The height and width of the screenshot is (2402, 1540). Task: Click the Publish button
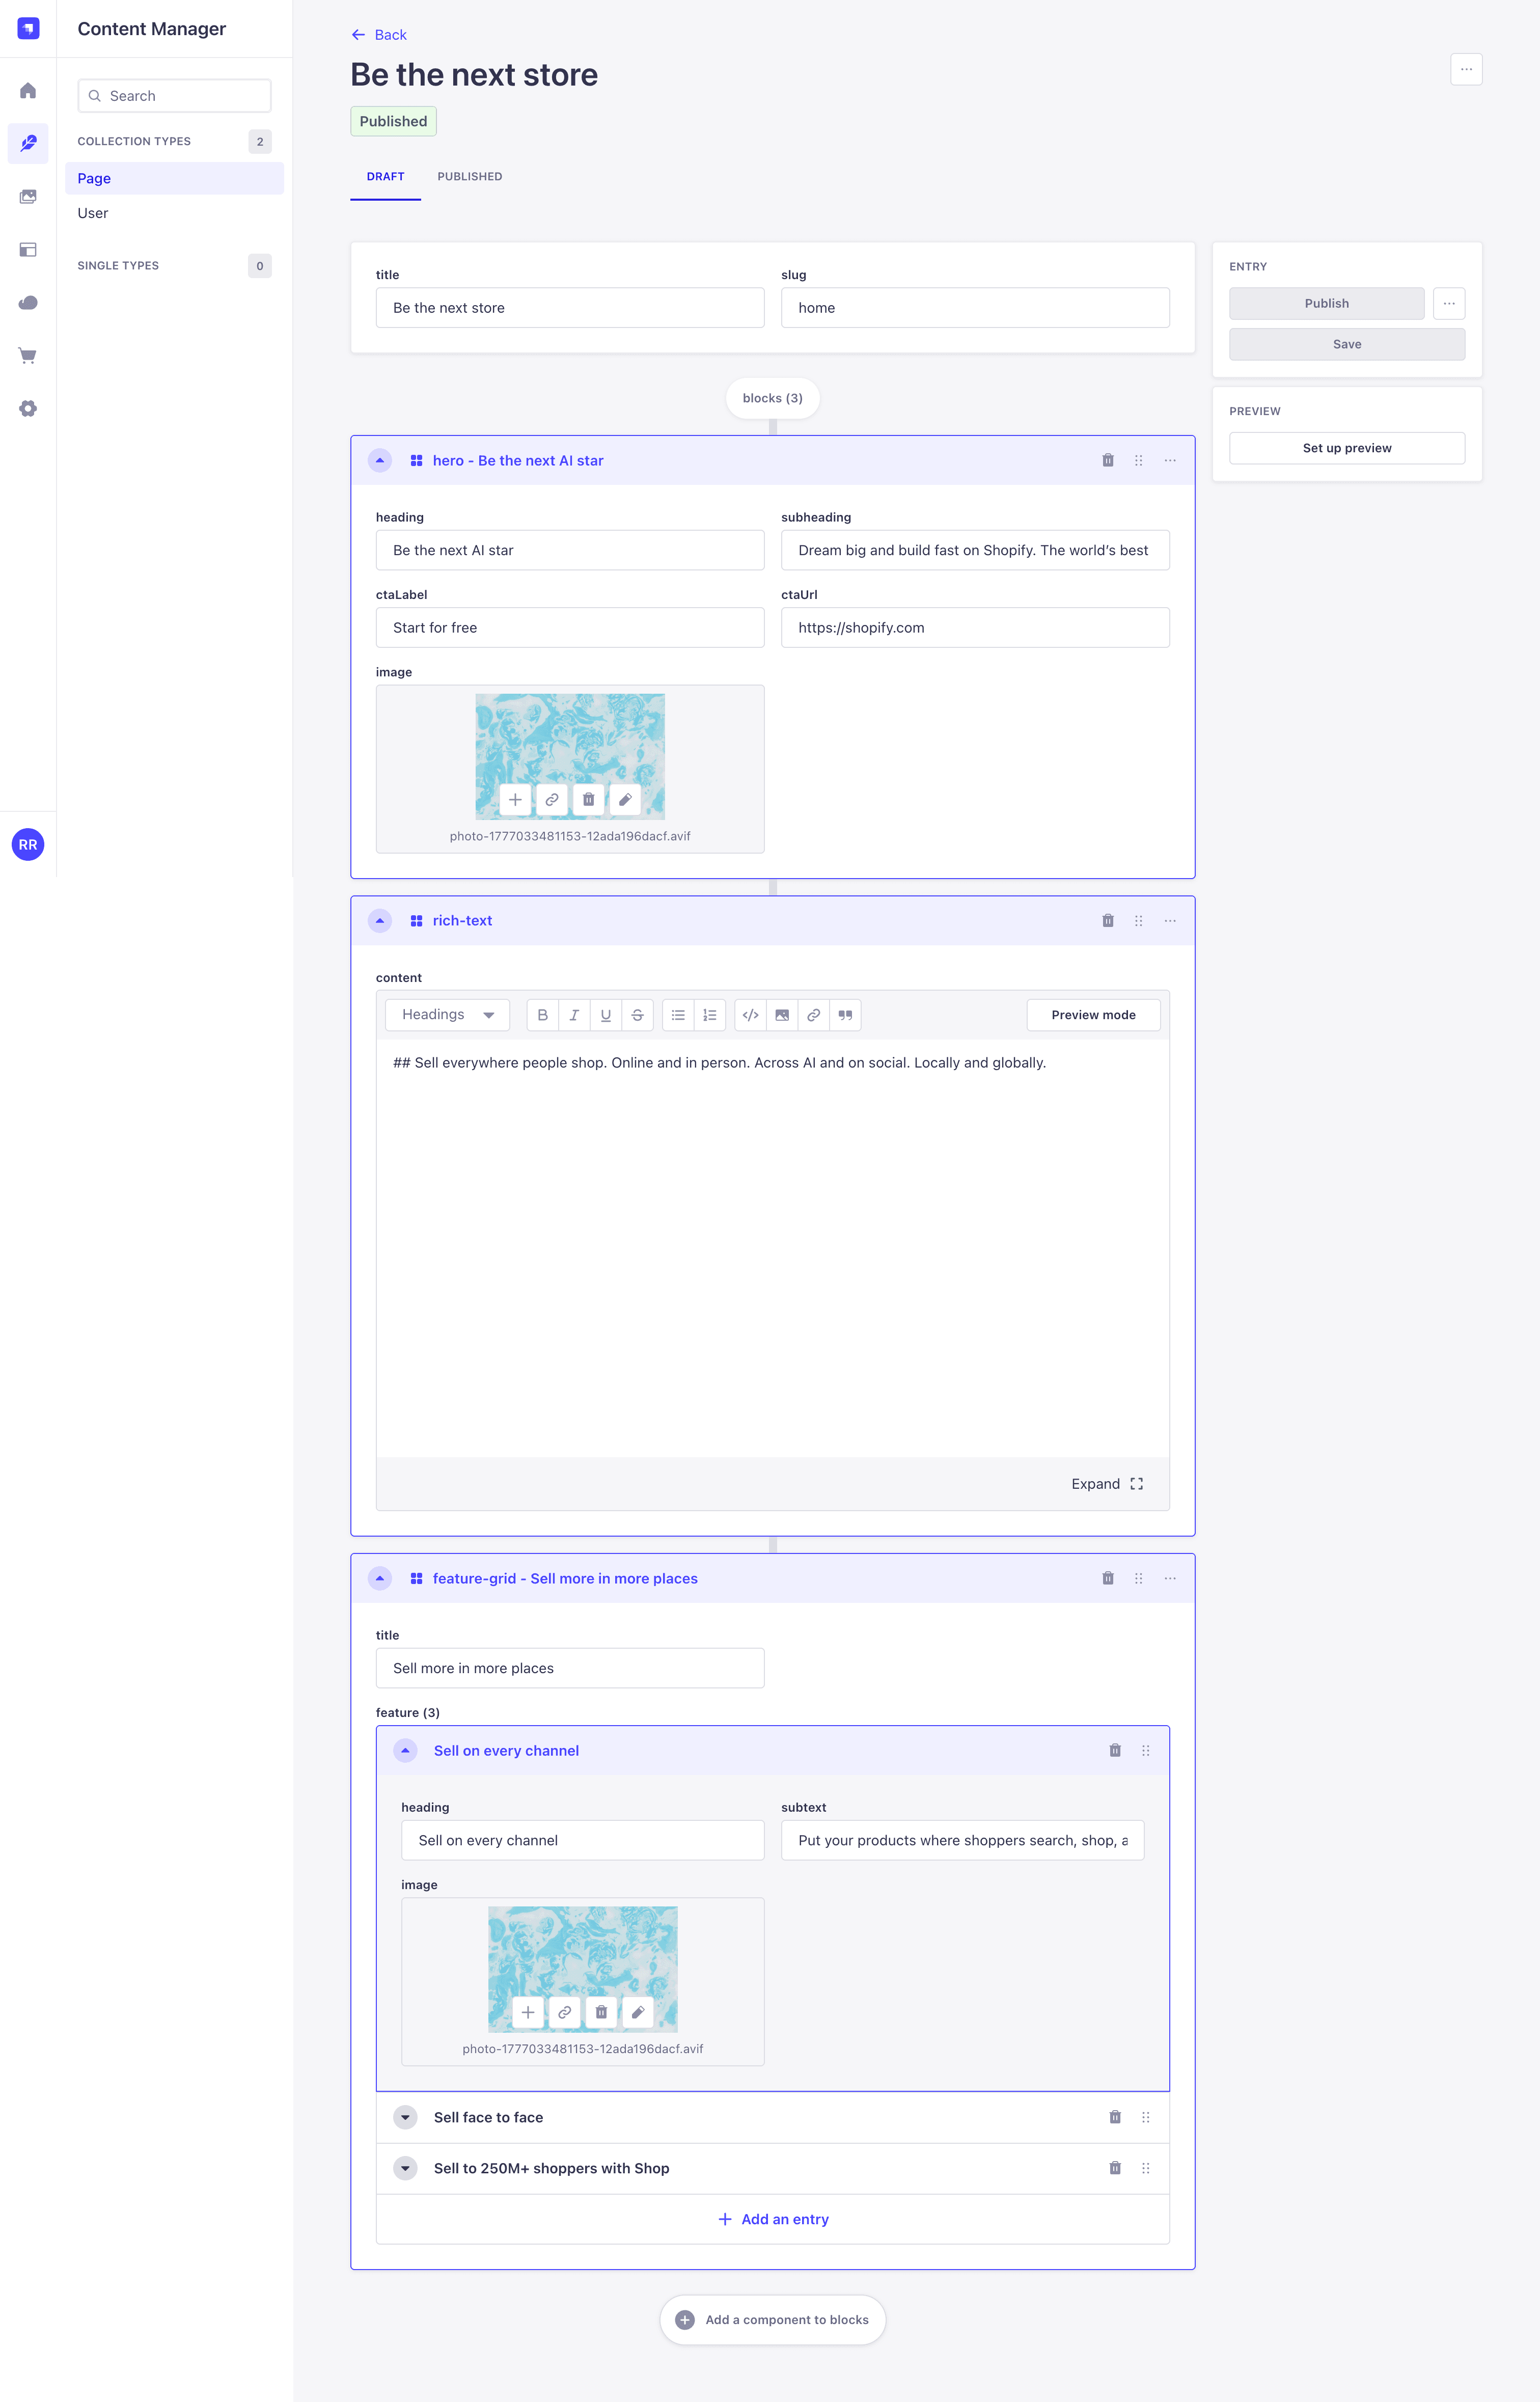point(1327,304)
